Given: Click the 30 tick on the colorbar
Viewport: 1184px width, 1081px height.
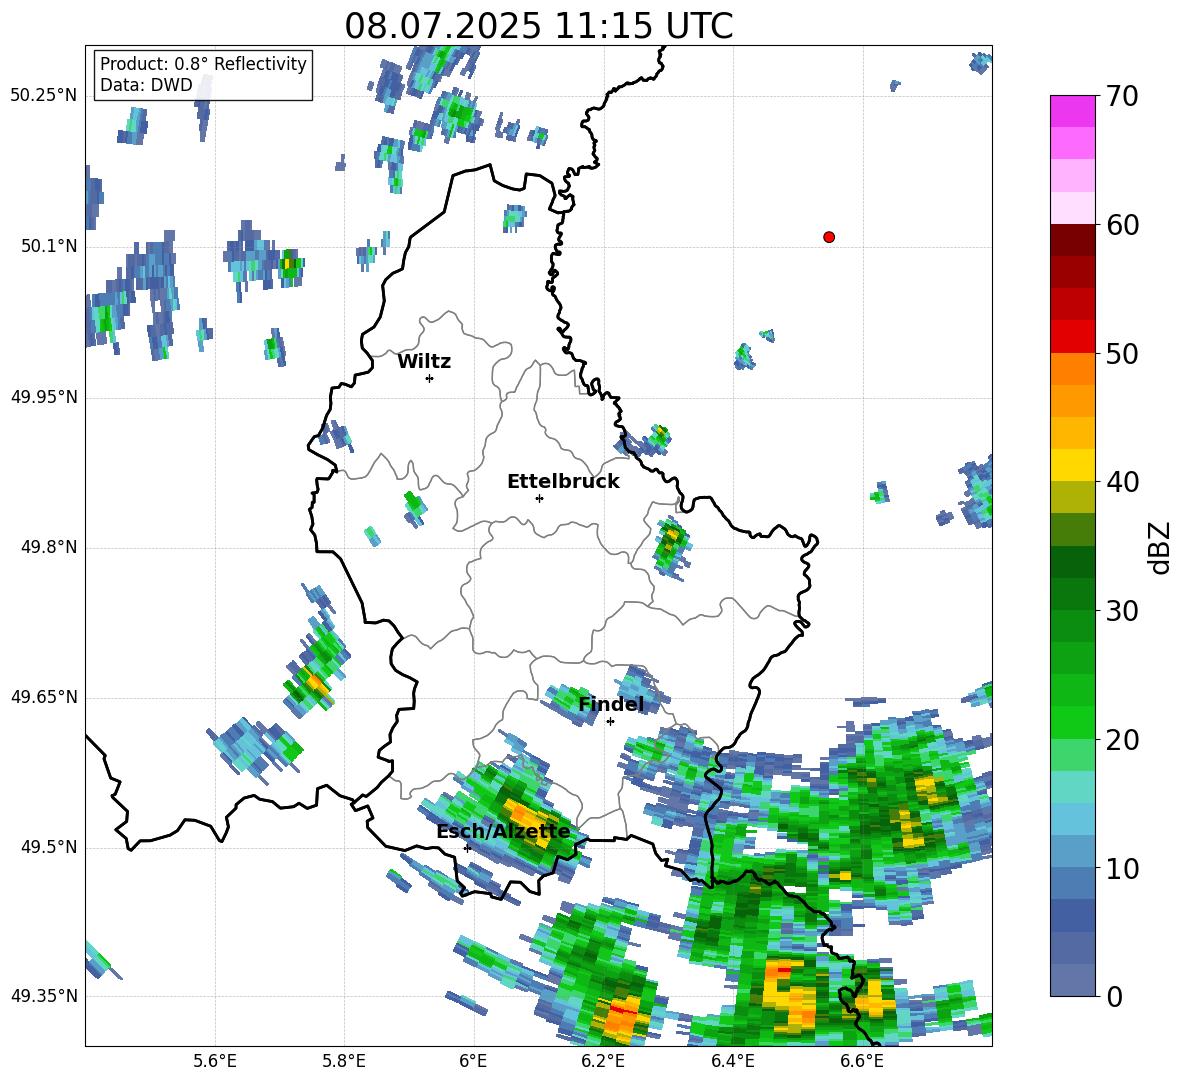Looking at the screenshot, I should (1122, 611).
